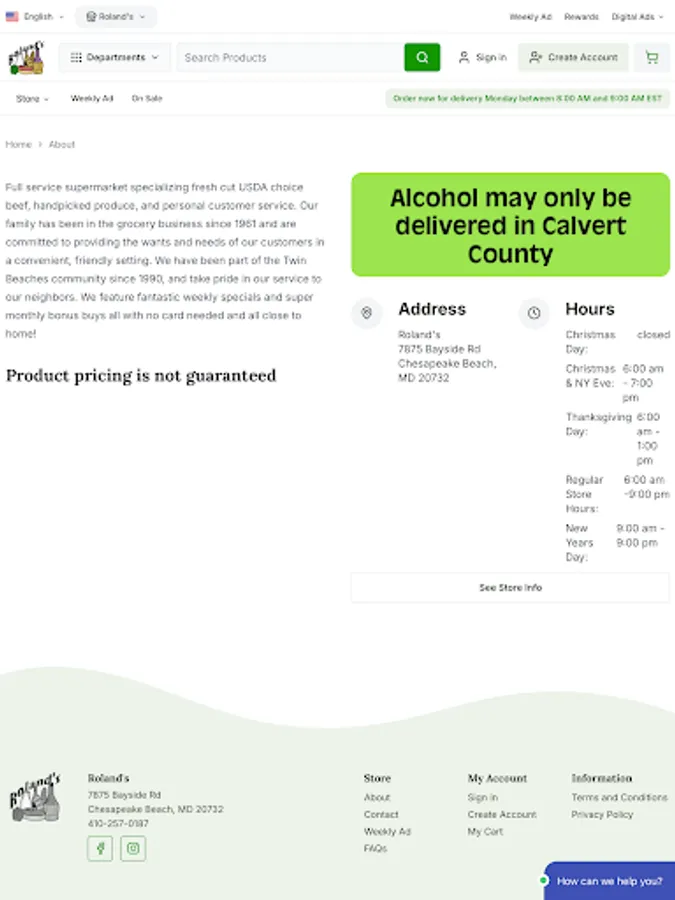Viewport: 675px width, 900px height.
Task: Open the Roland's store selector dropdown
Action: 116,17
